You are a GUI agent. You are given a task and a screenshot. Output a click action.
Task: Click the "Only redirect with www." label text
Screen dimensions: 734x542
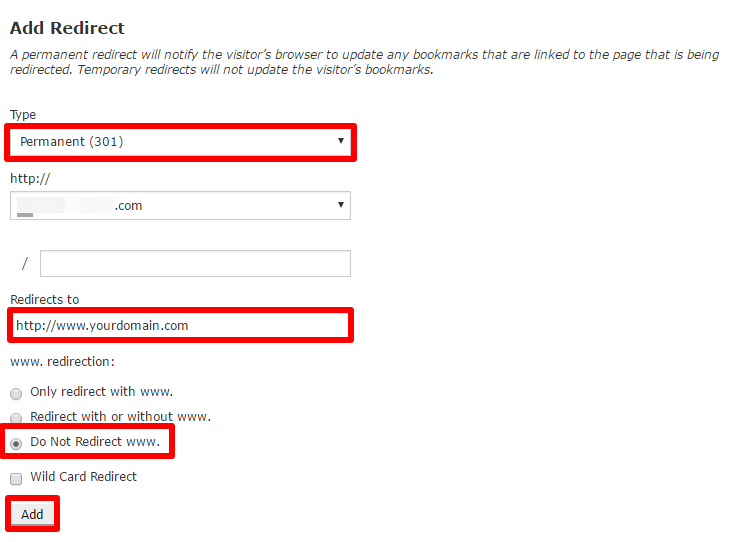click(102, 392)
